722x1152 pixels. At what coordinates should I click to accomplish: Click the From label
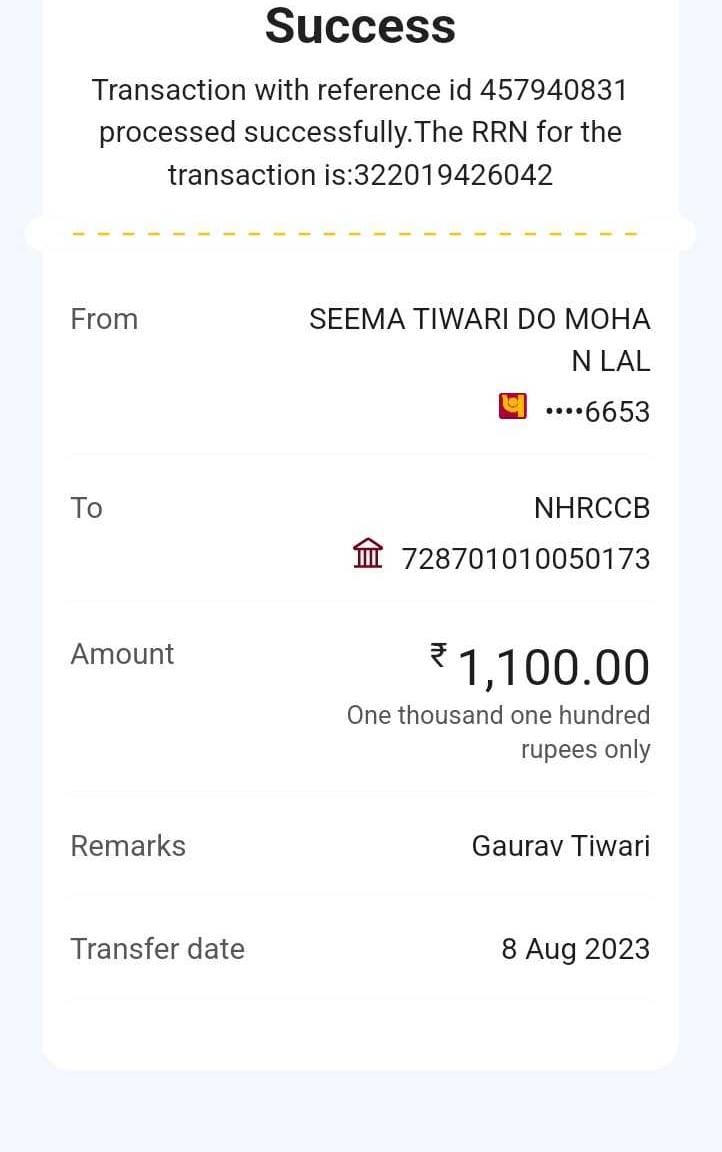tap(104, 319)
